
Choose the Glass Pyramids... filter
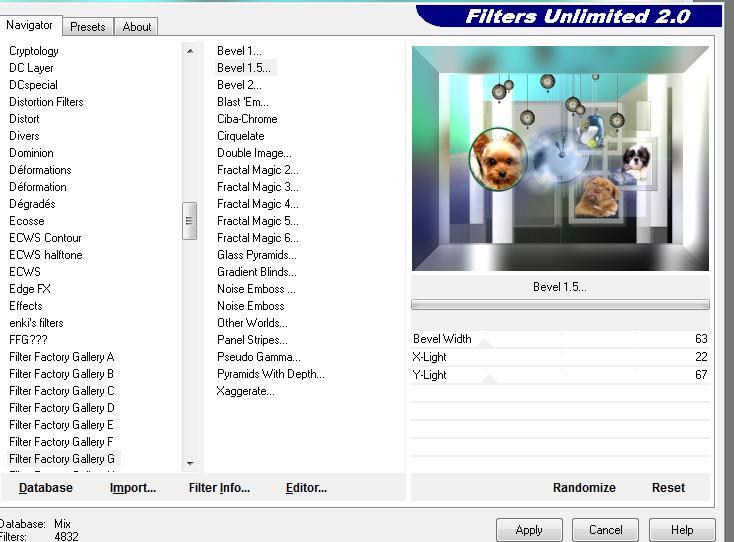[x=257, y=255]
